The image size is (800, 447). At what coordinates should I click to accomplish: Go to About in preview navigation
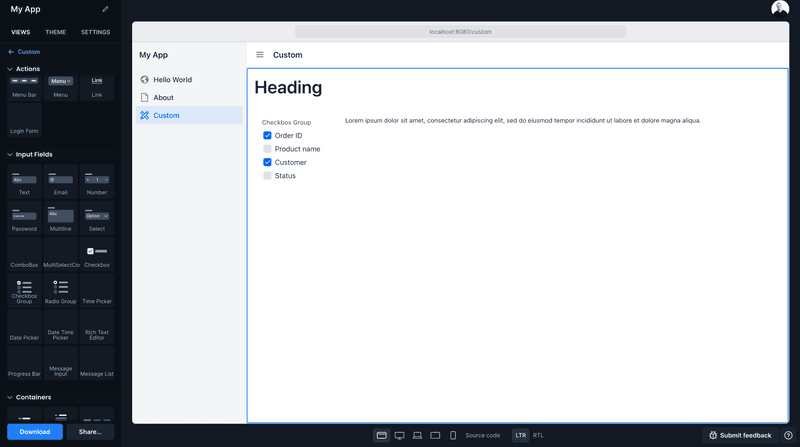(189, 97)
